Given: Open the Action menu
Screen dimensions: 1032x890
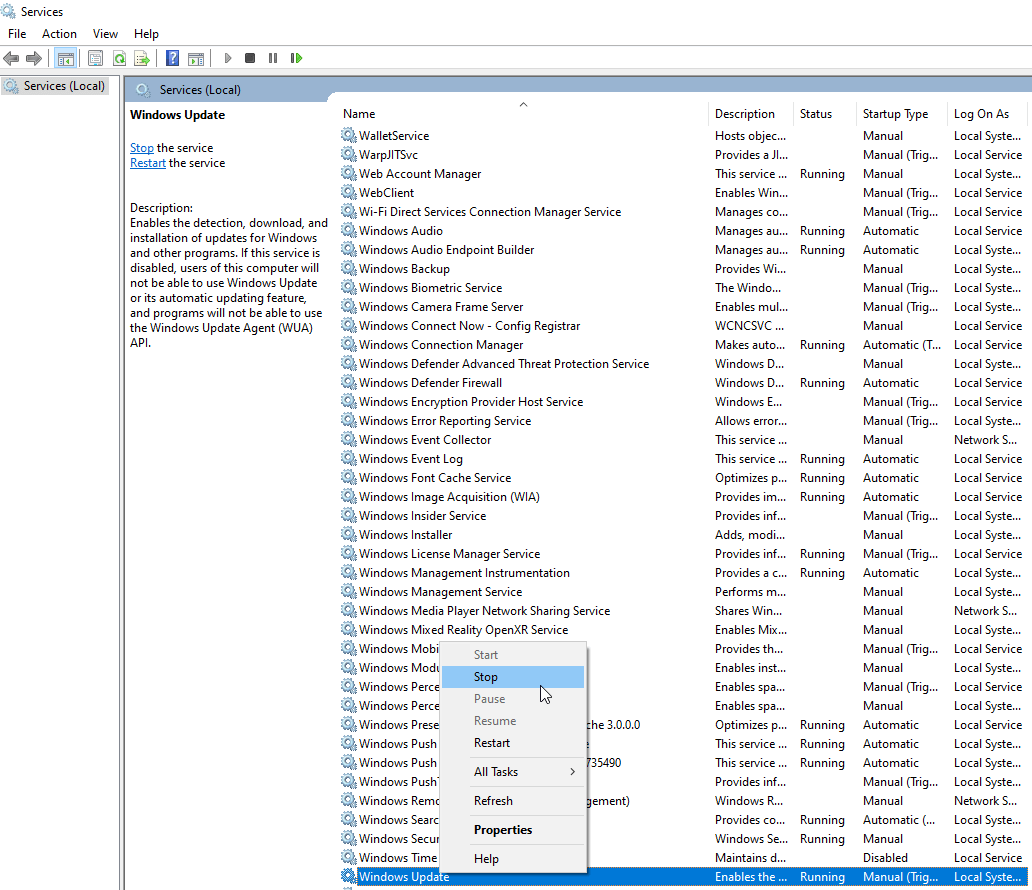Looking at the screenshot, I should 59,33.
